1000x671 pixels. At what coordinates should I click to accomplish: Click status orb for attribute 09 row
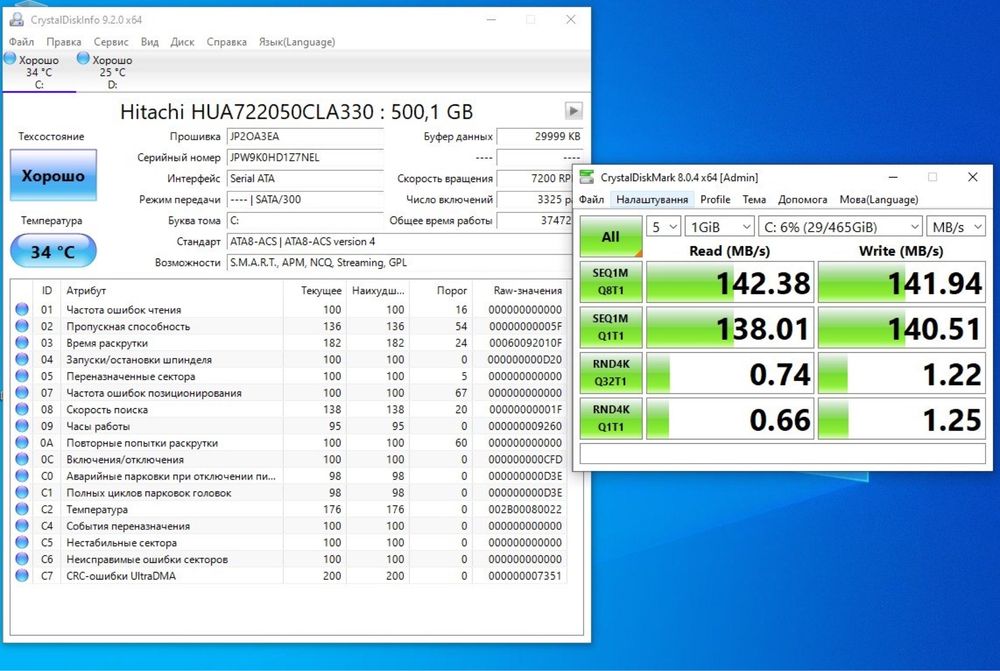[x=22, y=425]
